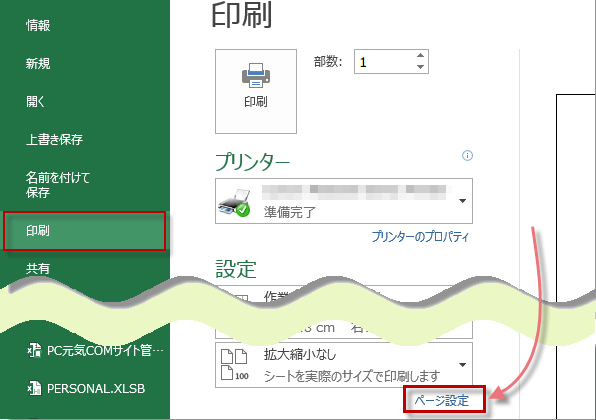Increase copies with the up spinner arrow
The image size is (596, 420).
click(x=420, y=55)
